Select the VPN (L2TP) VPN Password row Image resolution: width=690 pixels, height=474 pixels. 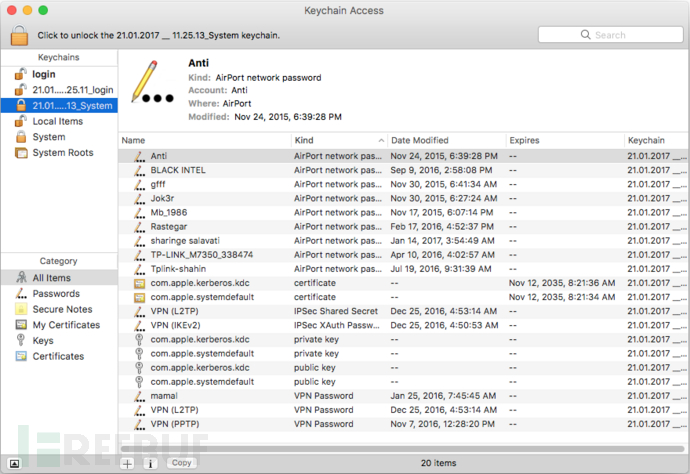pyautogui.click(x=403, y=410)
